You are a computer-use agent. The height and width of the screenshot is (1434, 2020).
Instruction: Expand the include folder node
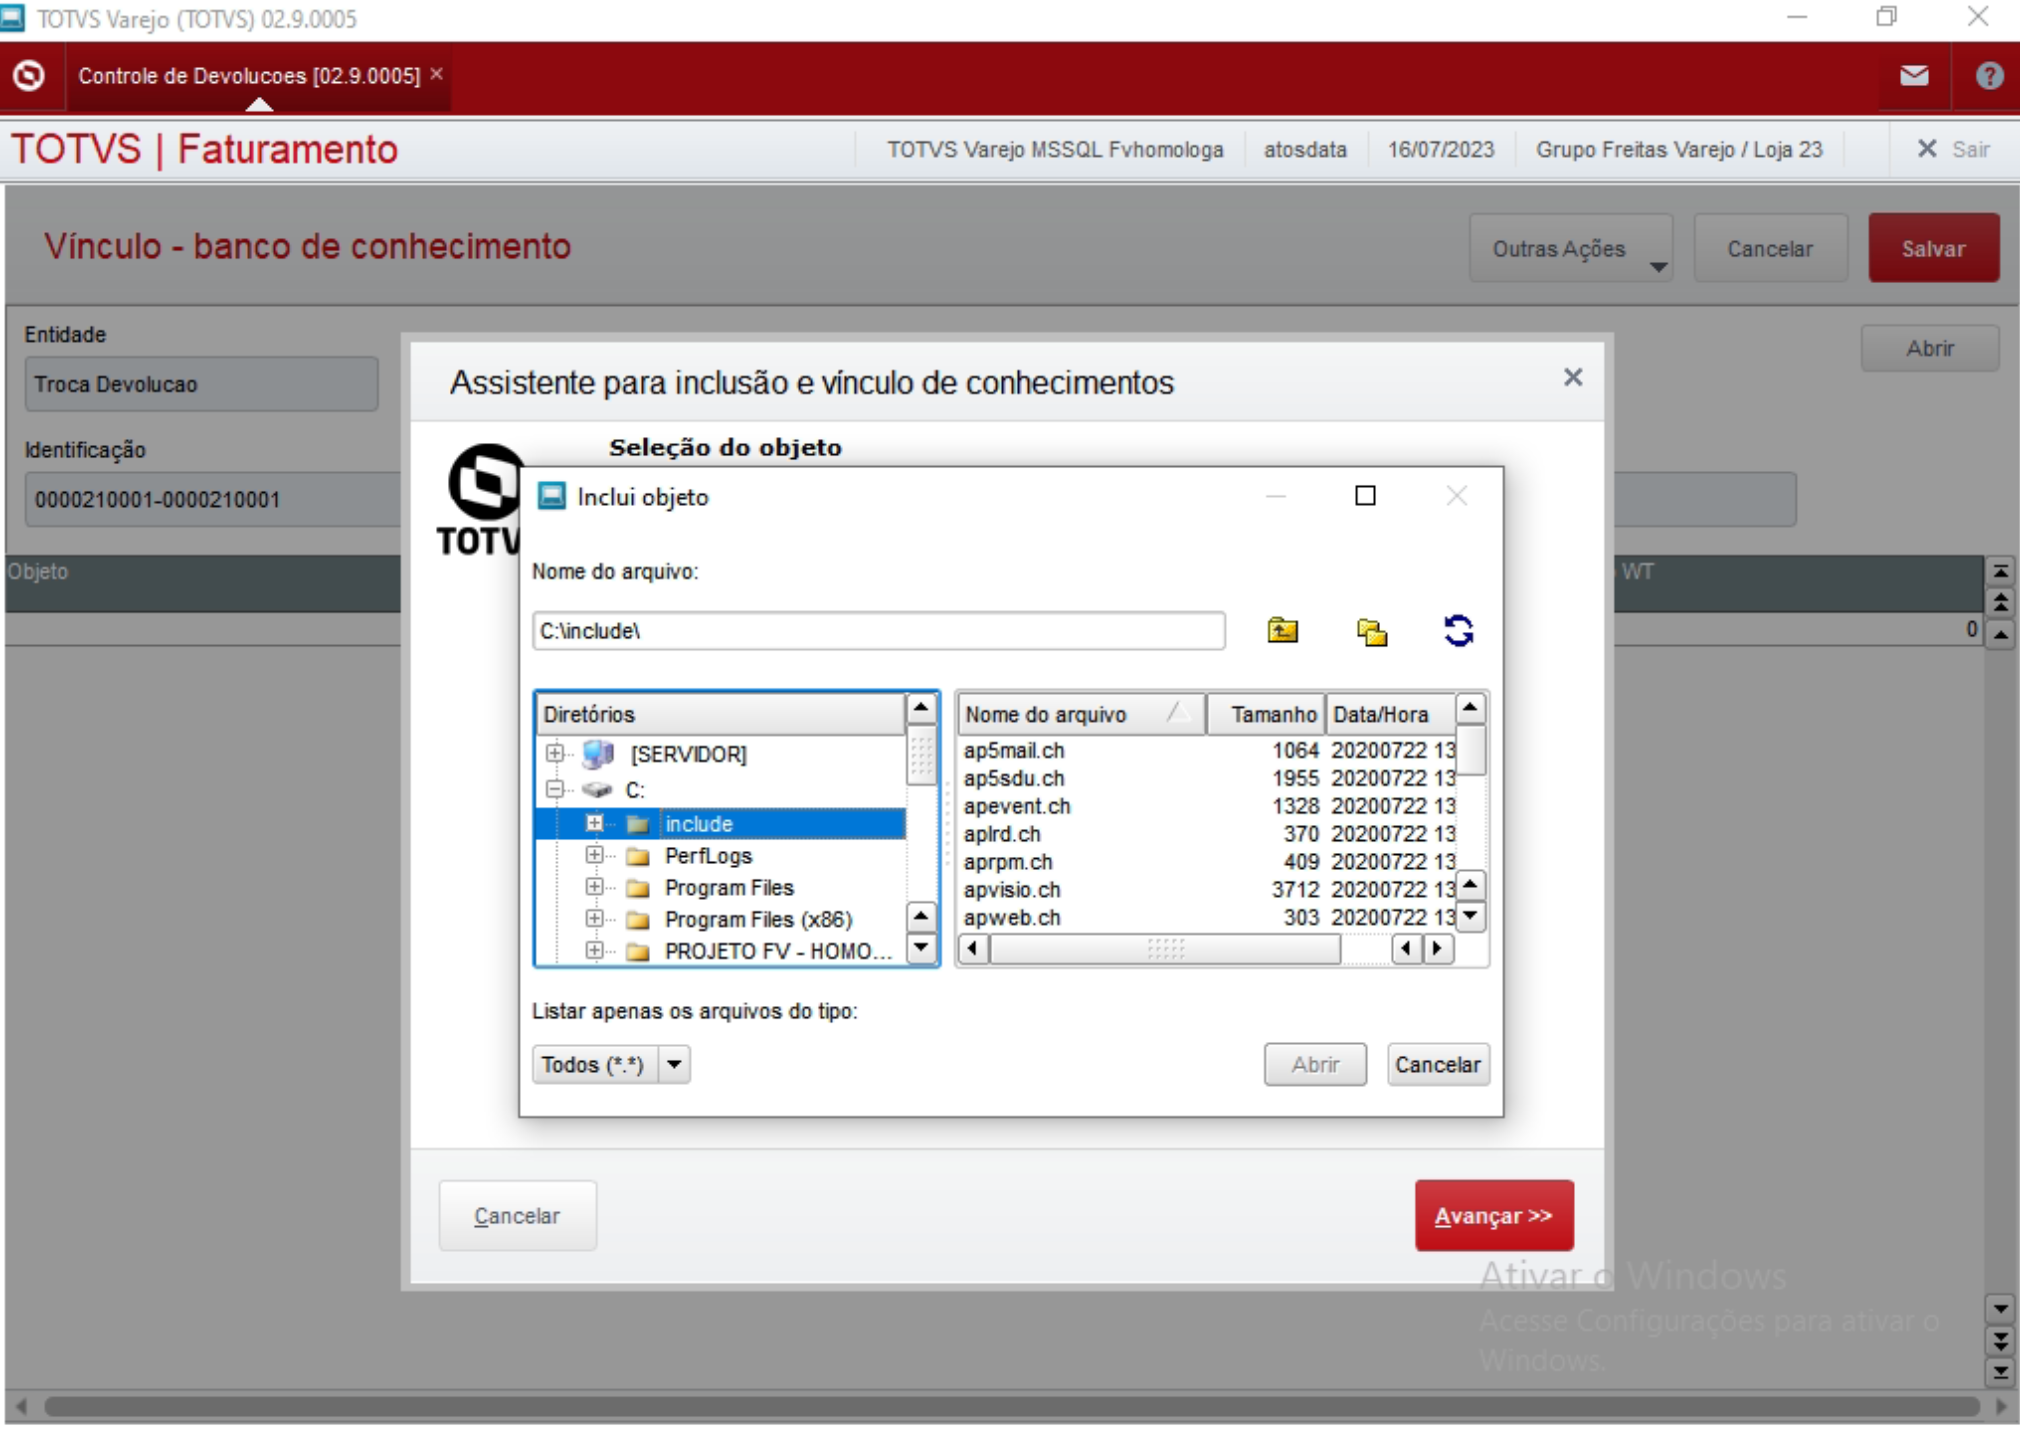594,823
